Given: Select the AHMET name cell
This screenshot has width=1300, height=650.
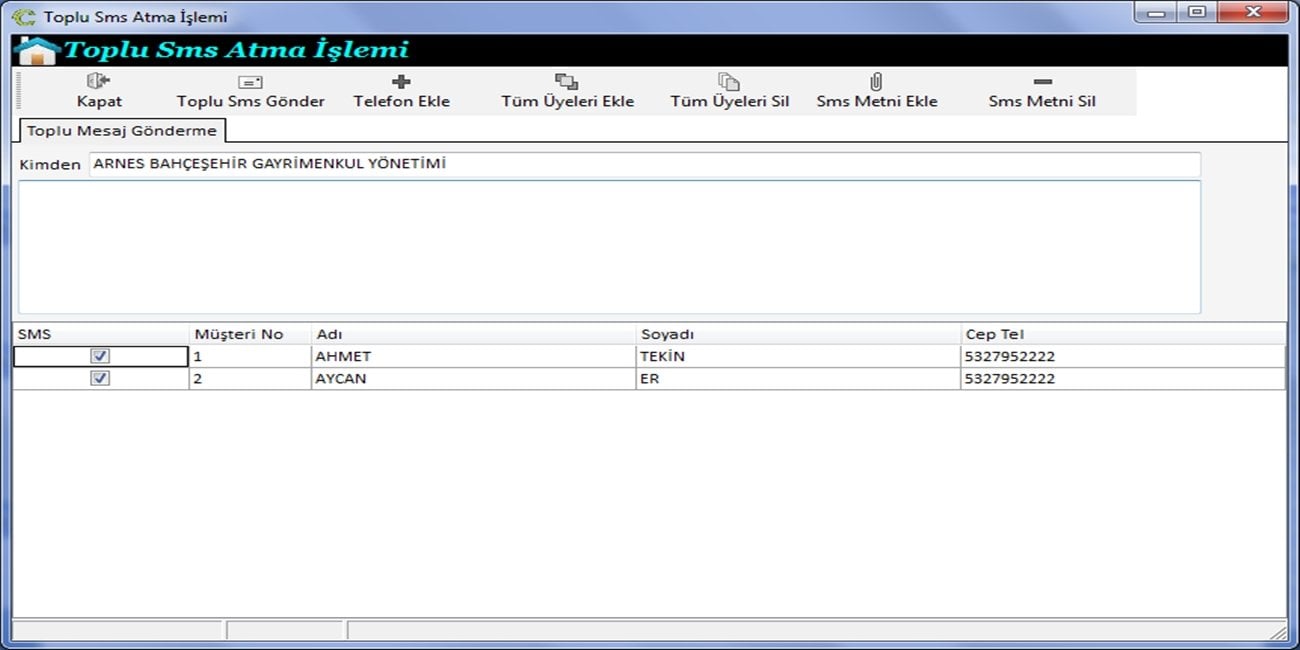Looking at the screenshot, I should (x=472, y=357).
